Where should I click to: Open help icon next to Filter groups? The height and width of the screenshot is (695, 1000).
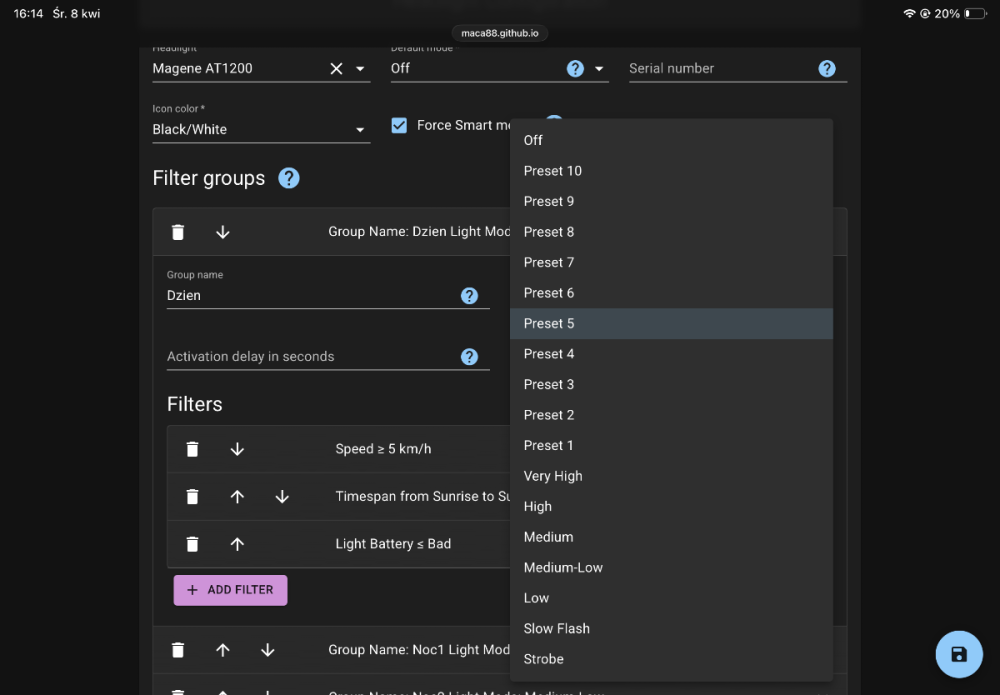coord(289,178)
